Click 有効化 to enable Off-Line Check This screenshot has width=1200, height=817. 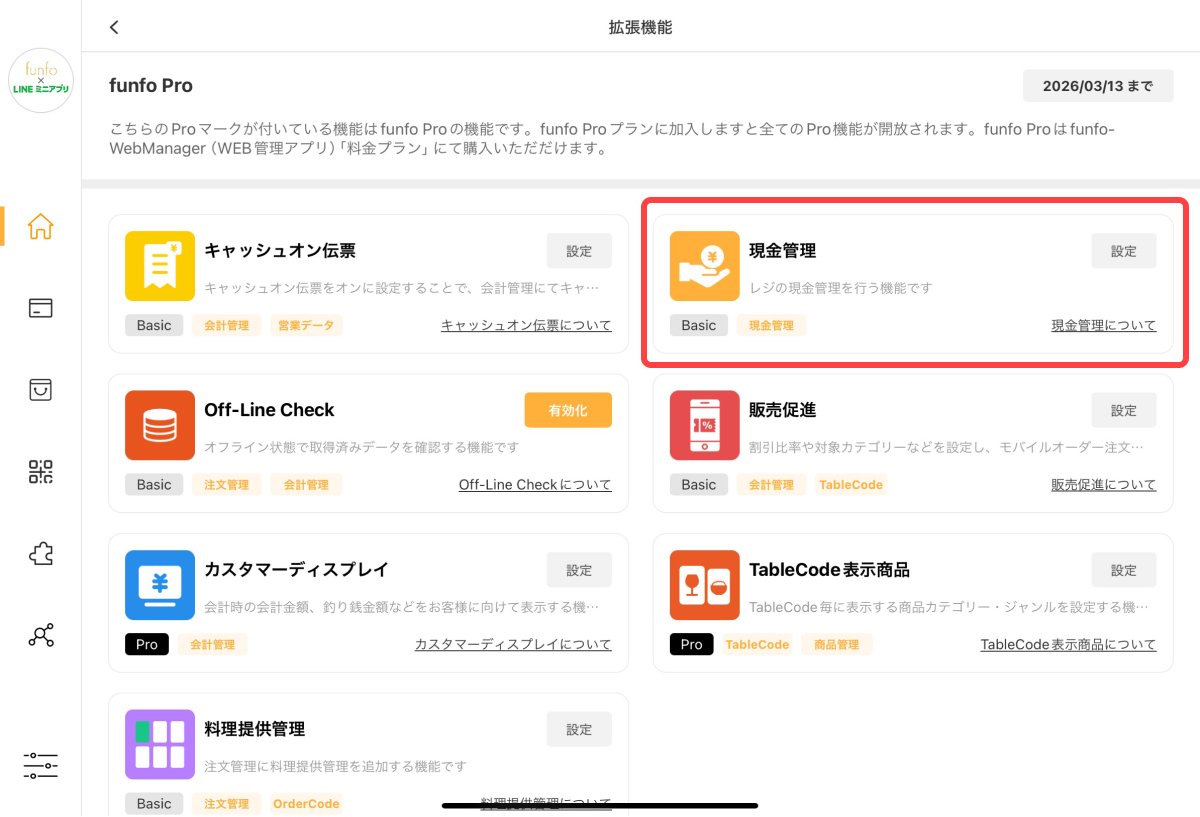568,410
